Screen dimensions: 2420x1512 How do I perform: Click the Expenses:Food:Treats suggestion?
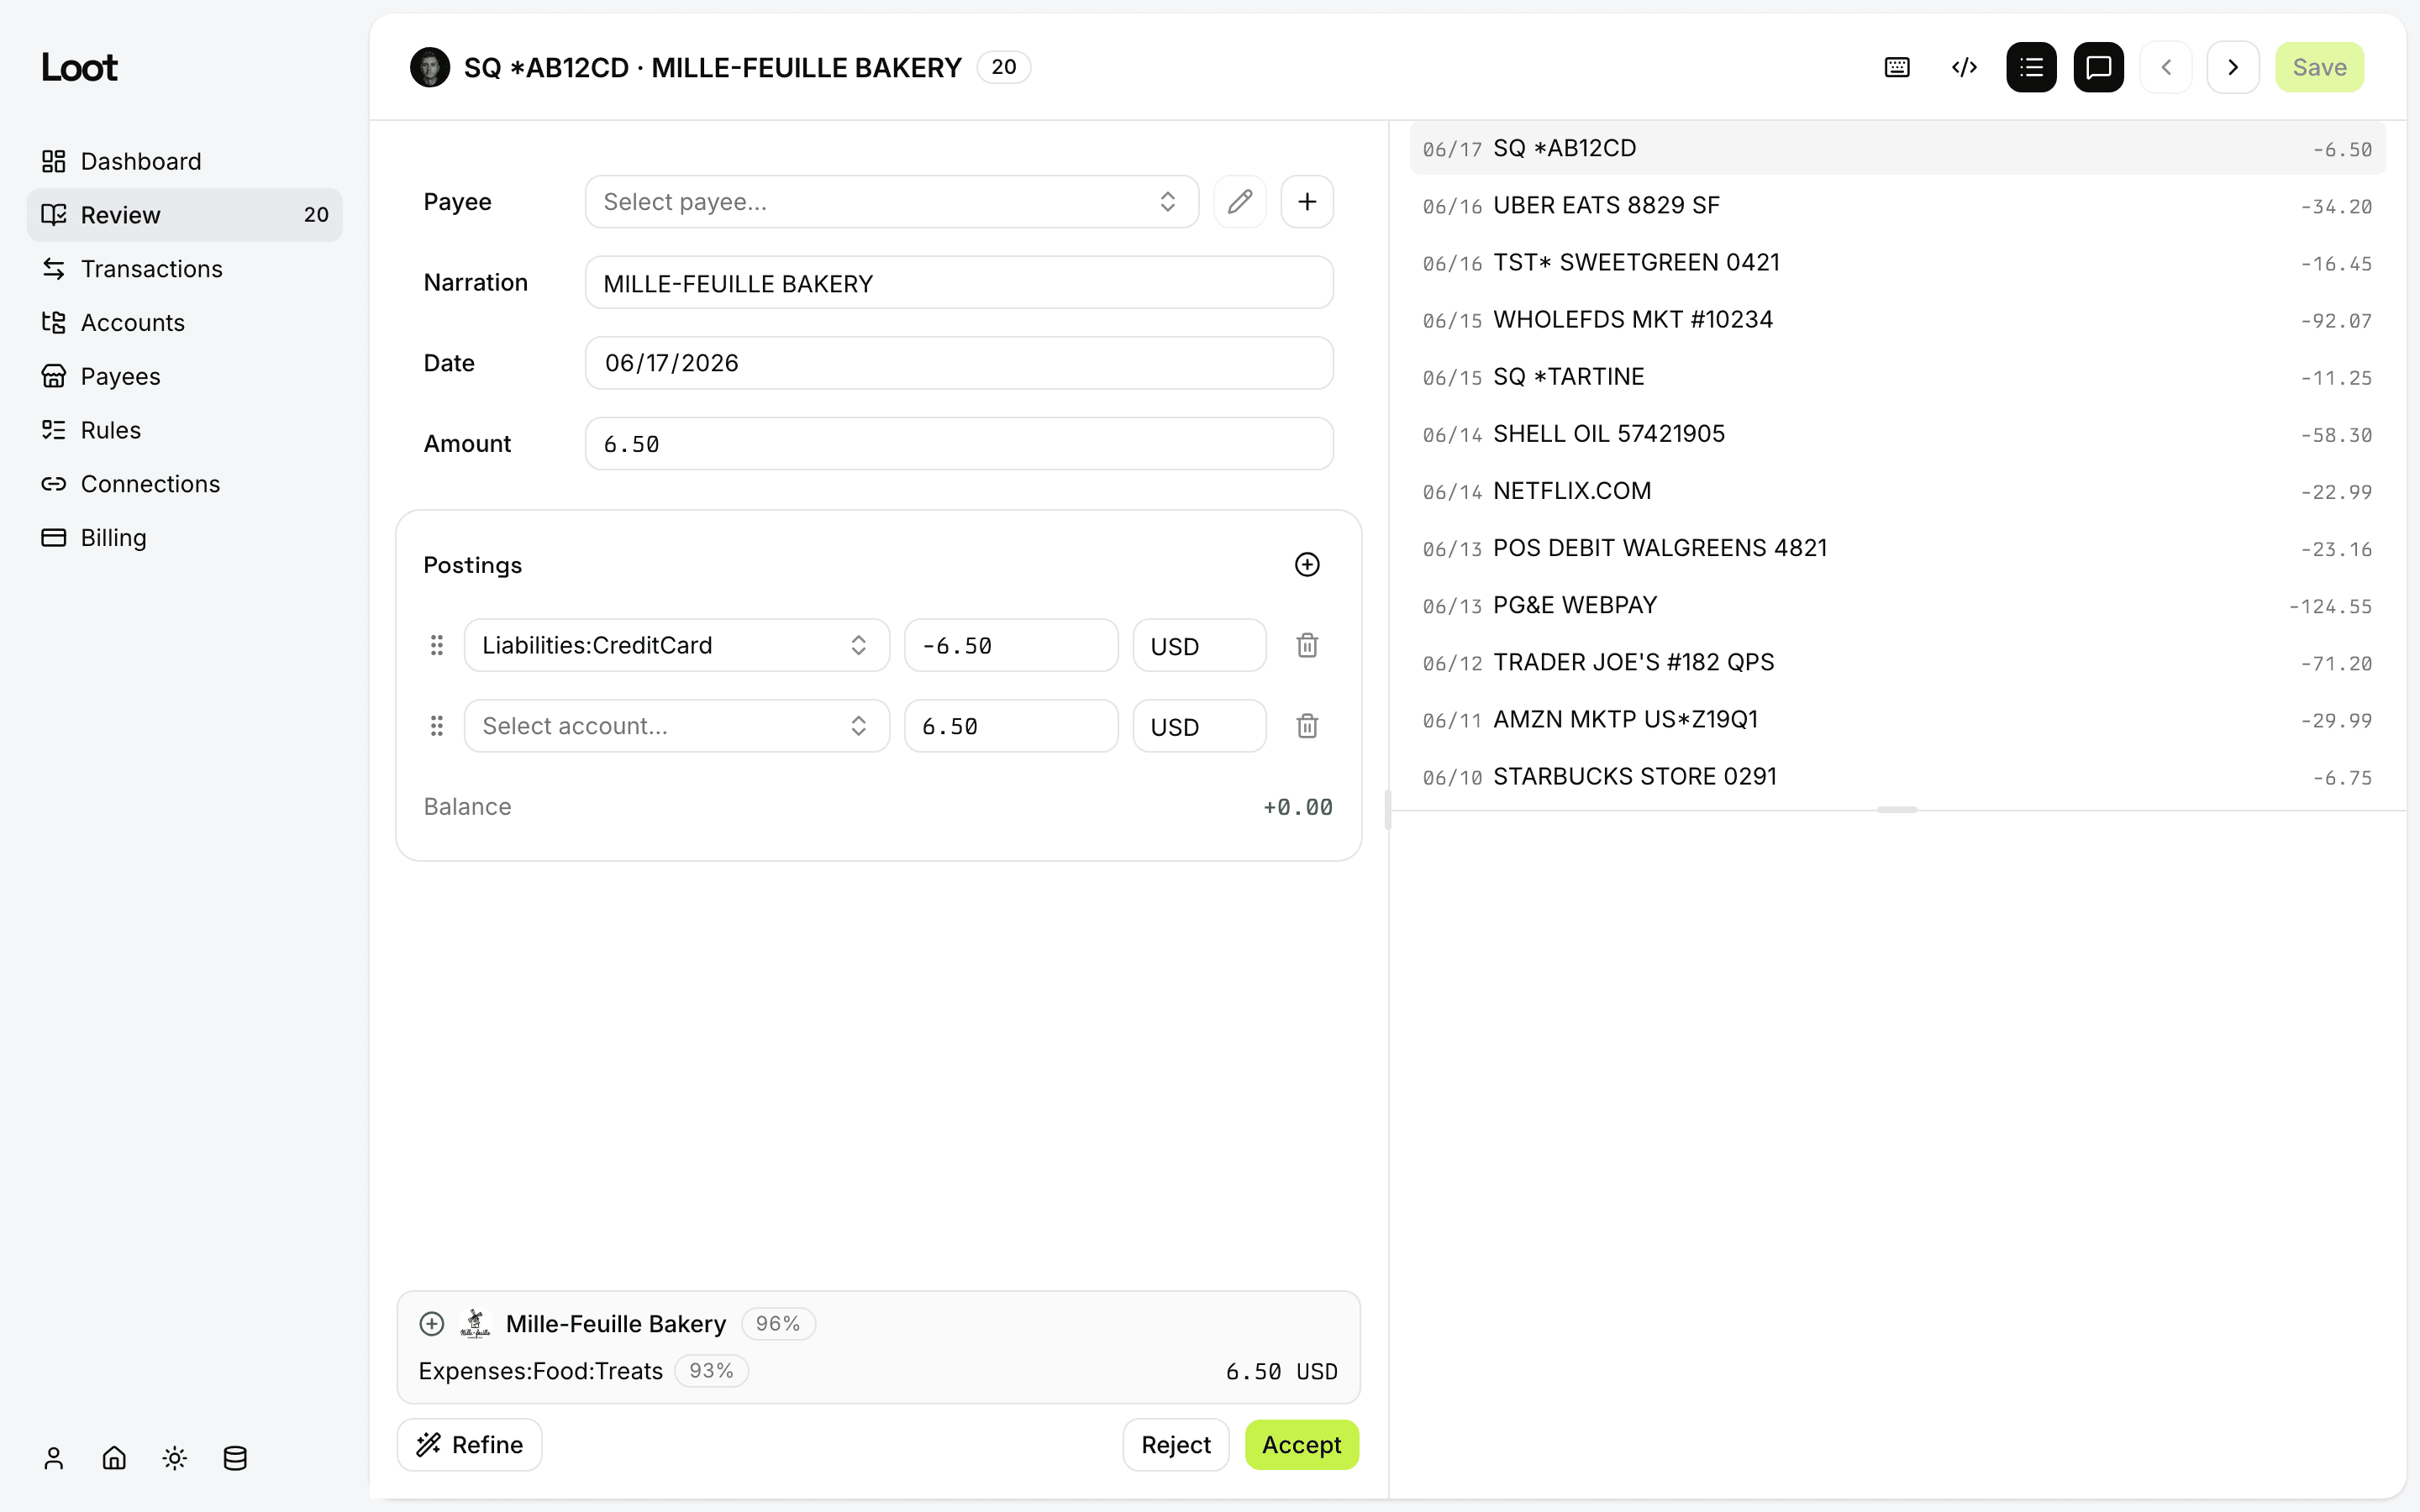[541, 1371]
